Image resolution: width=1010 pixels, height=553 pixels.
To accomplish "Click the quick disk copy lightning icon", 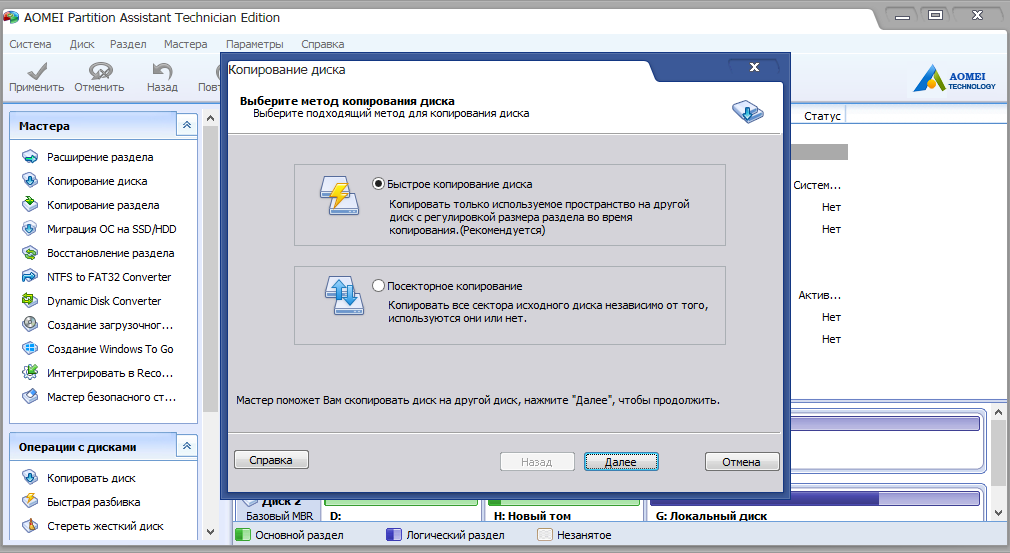I will 339,196.
